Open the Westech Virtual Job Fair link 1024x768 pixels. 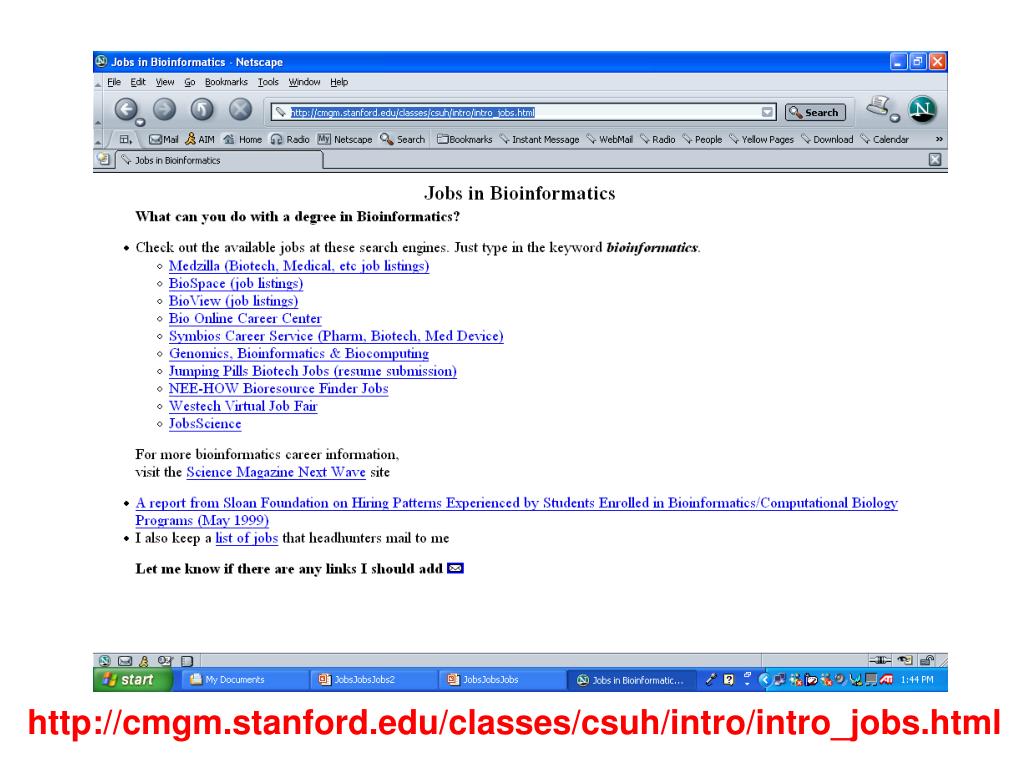(x=243, y=406)
